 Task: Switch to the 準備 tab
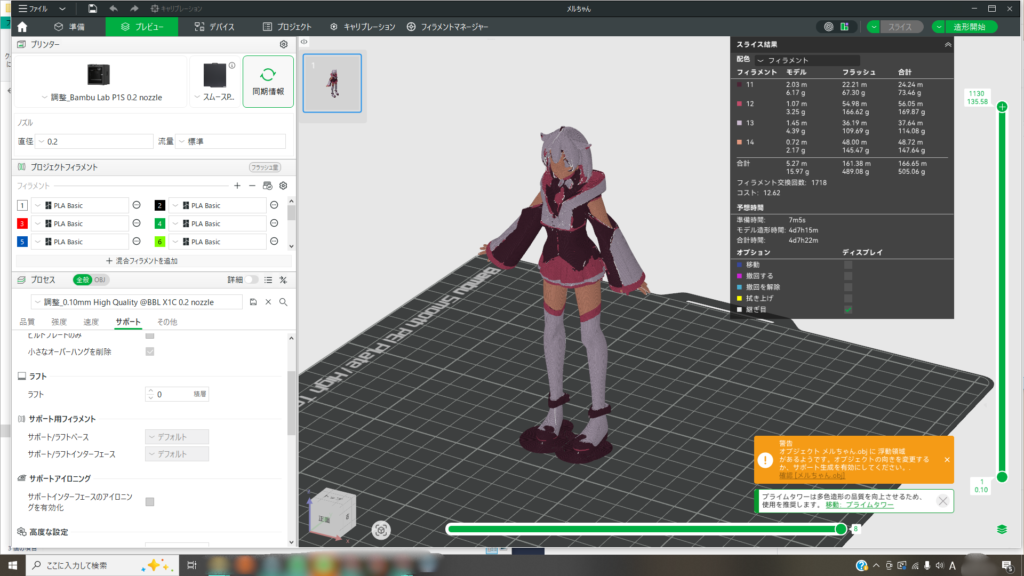pos(70,27)
